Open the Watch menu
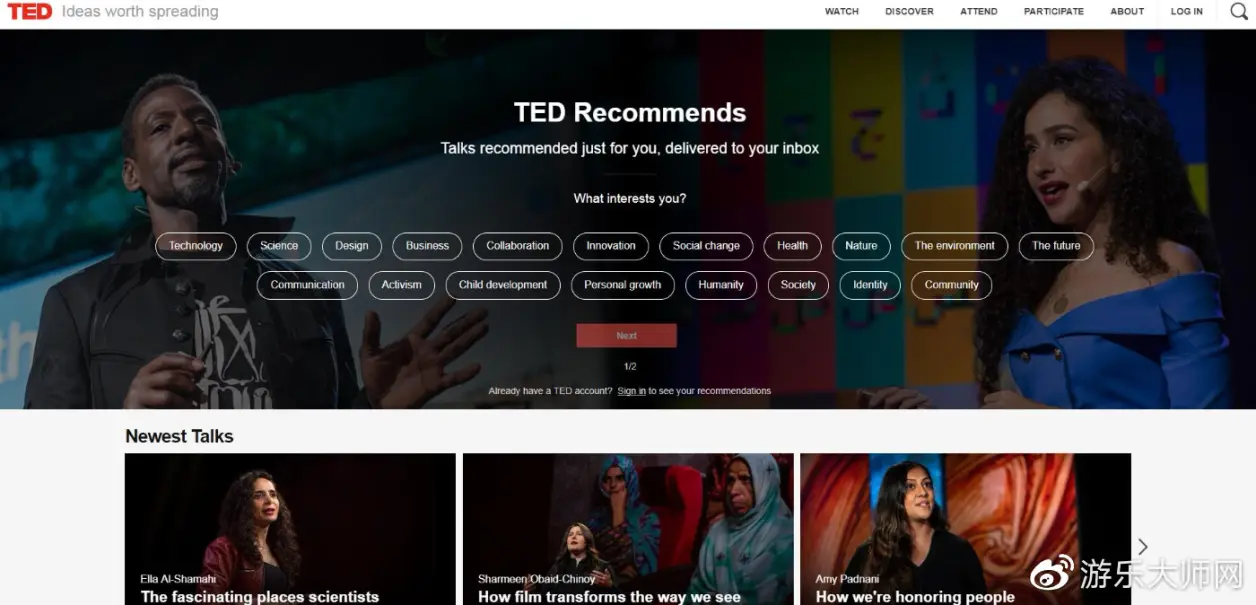The image size is (1256, 605). click(842, 12)
